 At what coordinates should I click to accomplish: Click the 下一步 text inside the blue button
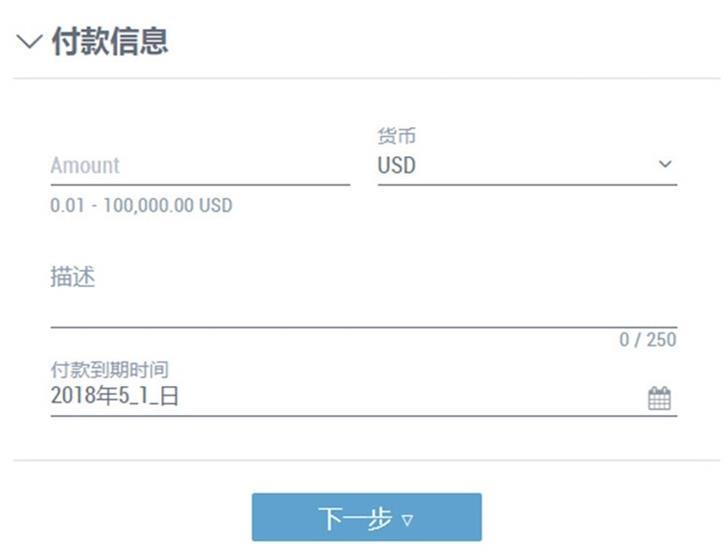(356, 519)
